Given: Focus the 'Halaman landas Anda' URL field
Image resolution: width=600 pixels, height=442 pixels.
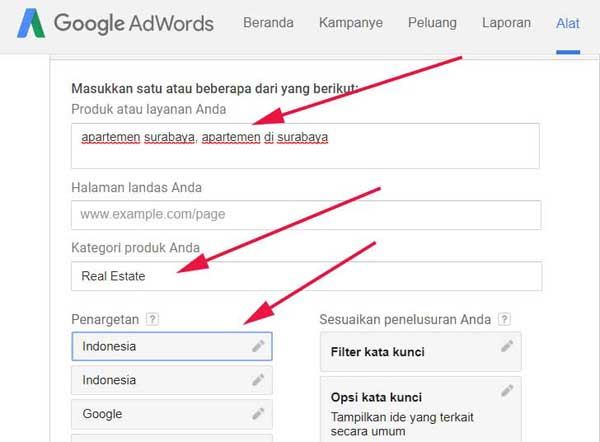Looking at the screenshot, I should [x=306, y=215].
